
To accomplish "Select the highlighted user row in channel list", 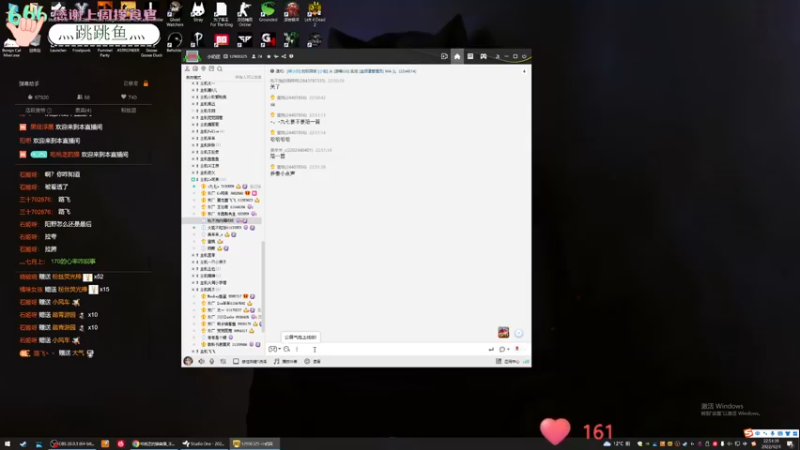I will tap(222, 220).
